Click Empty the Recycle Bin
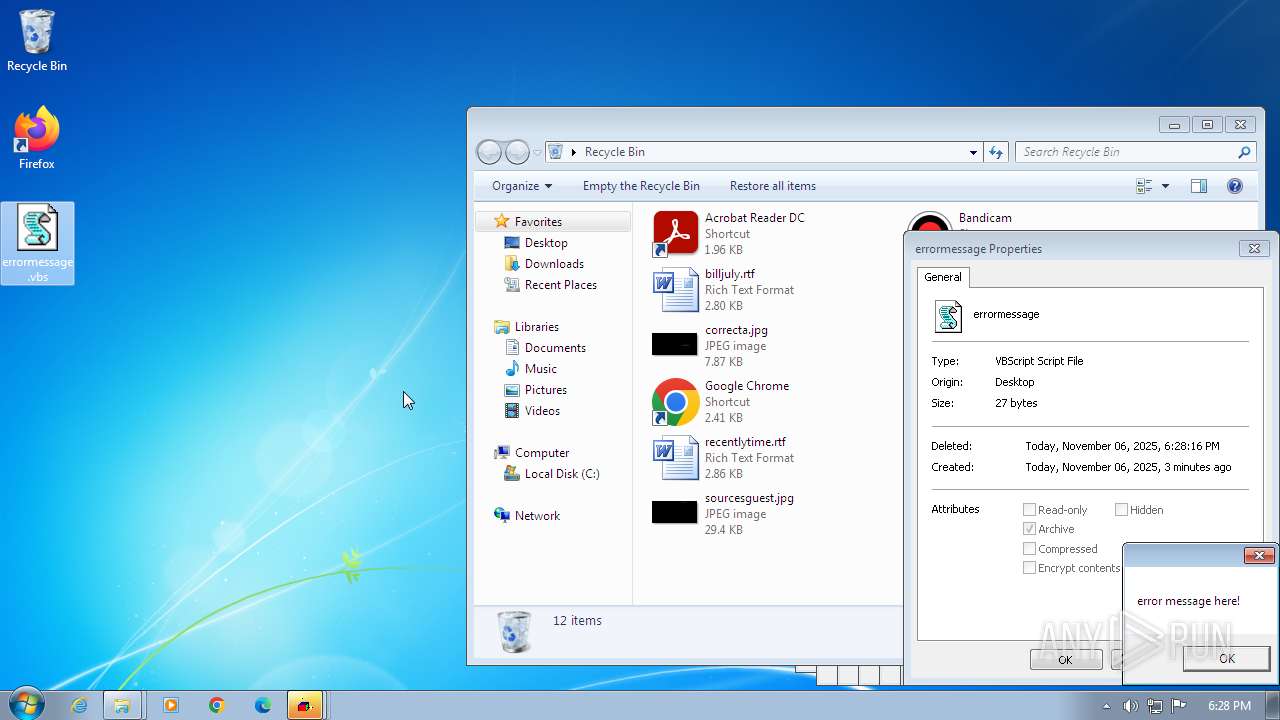The width and height of the screenshot is (1280, 720). tap(641, 186)
